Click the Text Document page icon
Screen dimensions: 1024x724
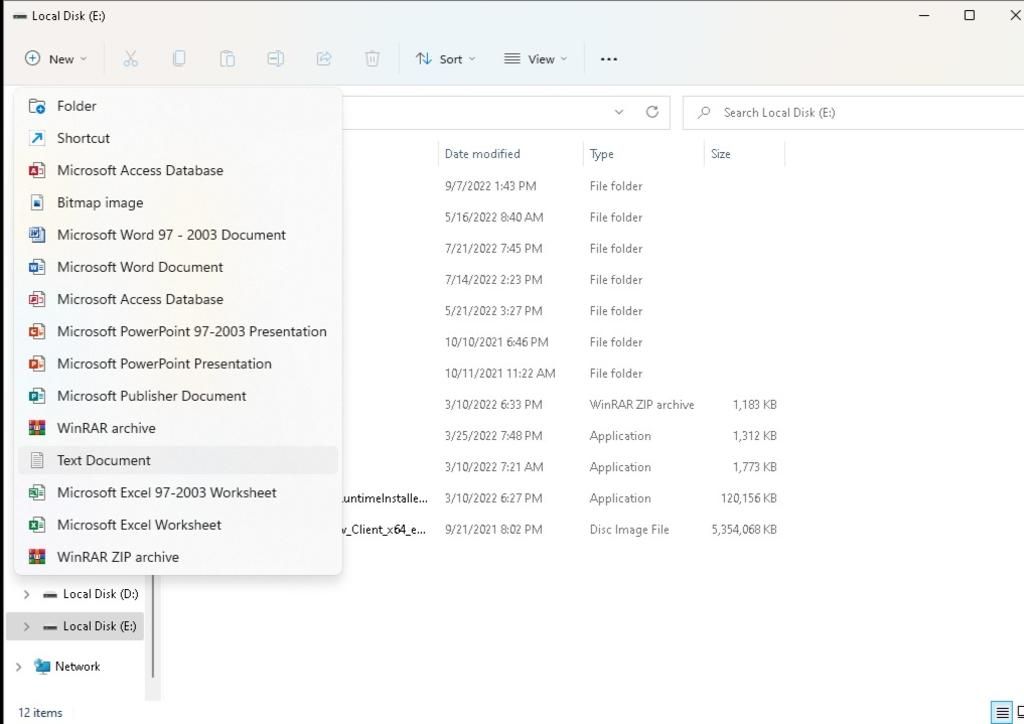[x=37, y=460]
